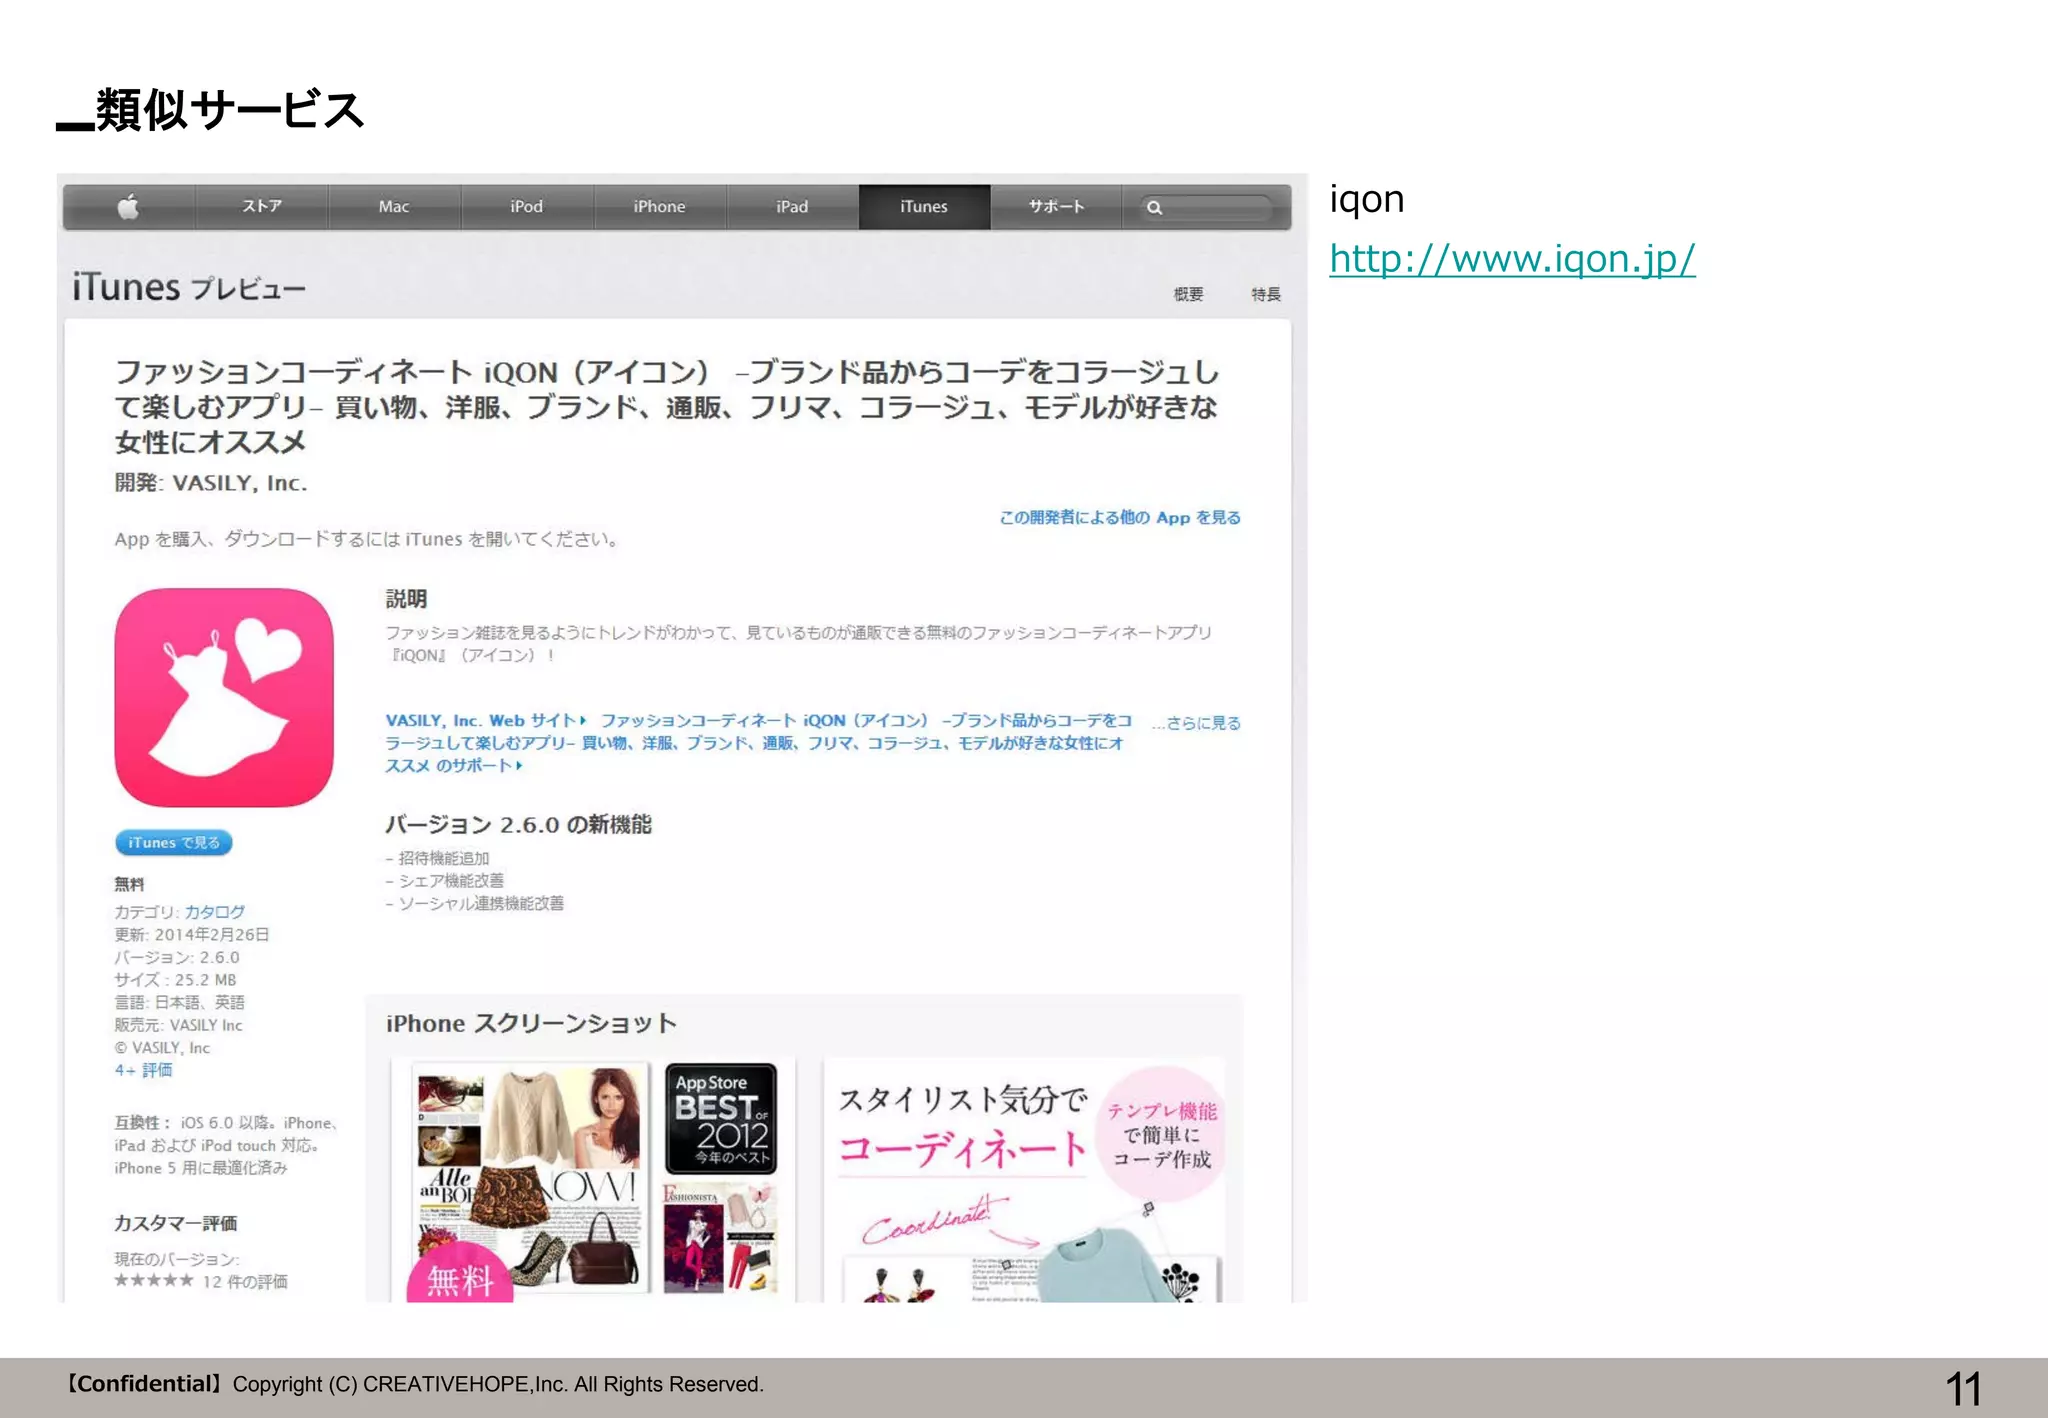Click the 互換性 iOS 6.0 以降 text
Image resolution: width=2048 pixels, height=1418 pixels.
226,1145
